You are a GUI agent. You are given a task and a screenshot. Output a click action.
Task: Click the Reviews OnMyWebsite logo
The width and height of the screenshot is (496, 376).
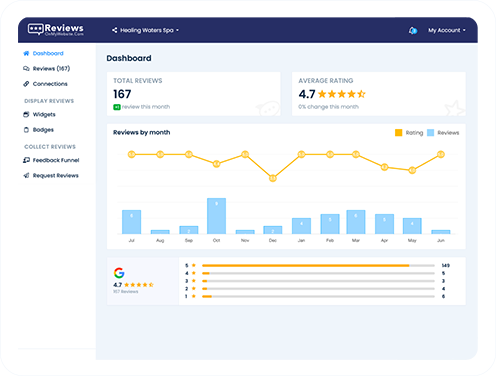click(x=56, y=30)
